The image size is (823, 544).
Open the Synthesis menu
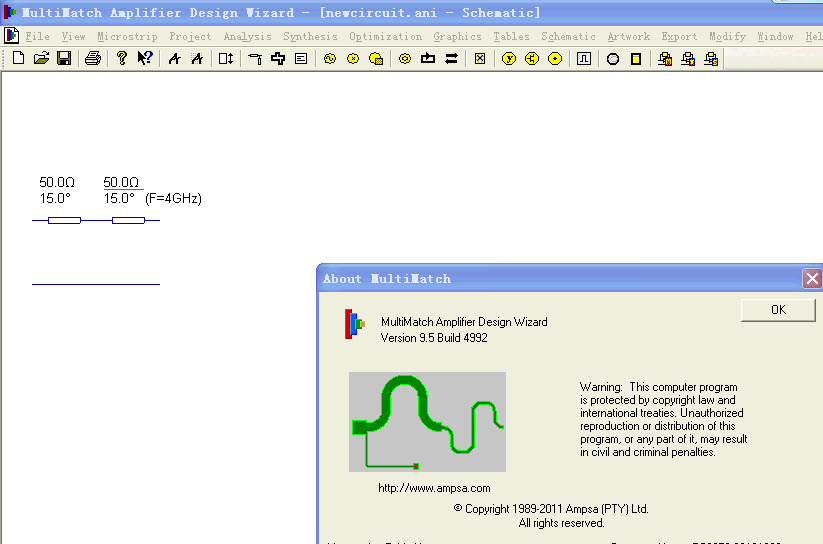310,36
